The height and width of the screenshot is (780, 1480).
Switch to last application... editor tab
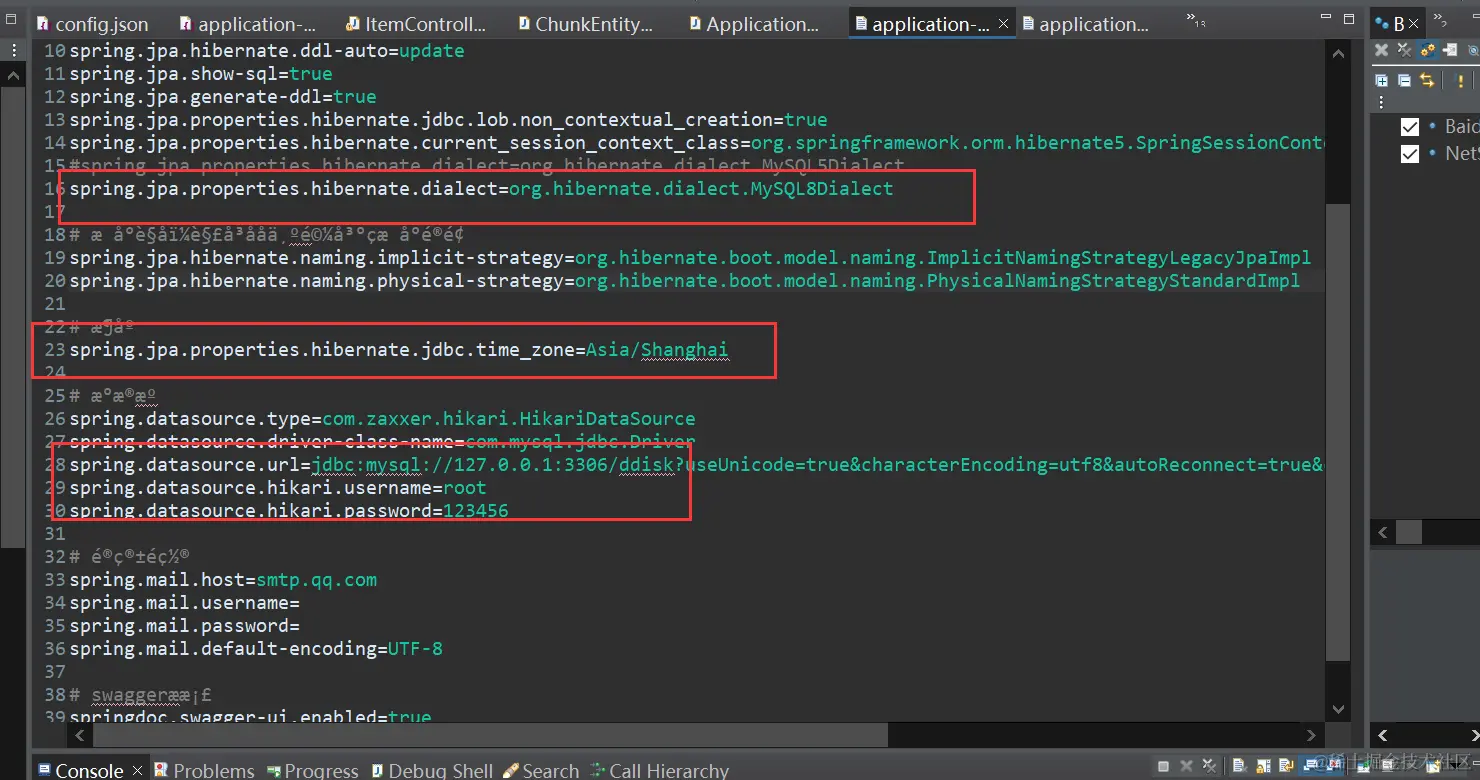click(1085, 24)
